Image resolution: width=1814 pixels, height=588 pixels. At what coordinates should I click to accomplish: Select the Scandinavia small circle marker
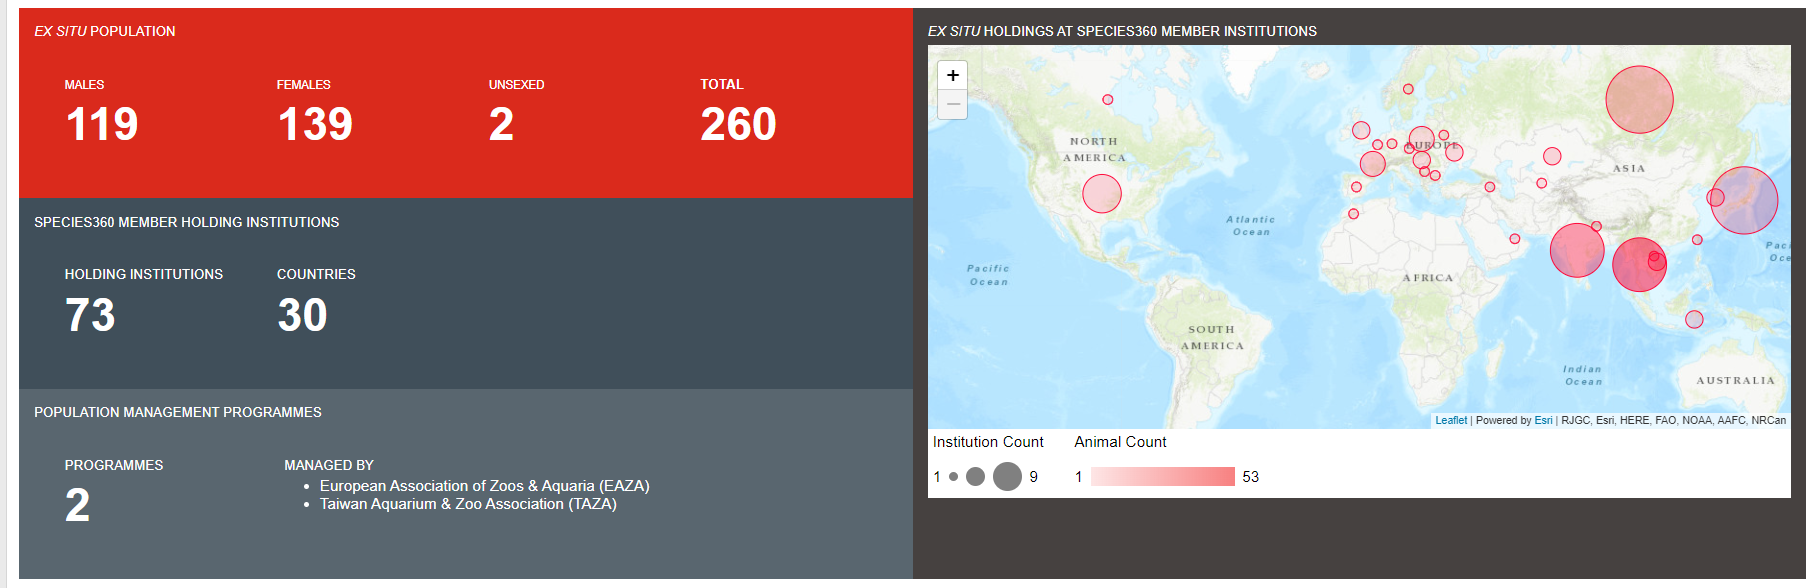pyautogui.click(x=1408, y=89)
